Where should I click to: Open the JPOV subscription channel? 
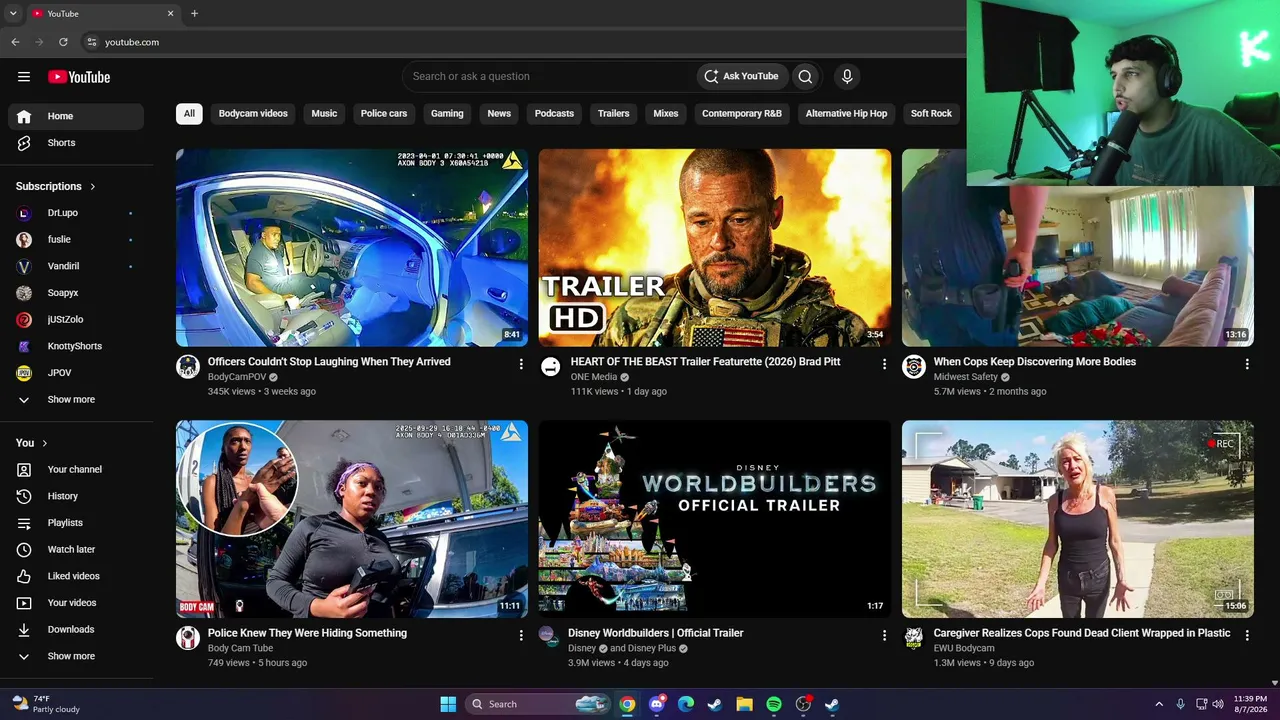76,373
